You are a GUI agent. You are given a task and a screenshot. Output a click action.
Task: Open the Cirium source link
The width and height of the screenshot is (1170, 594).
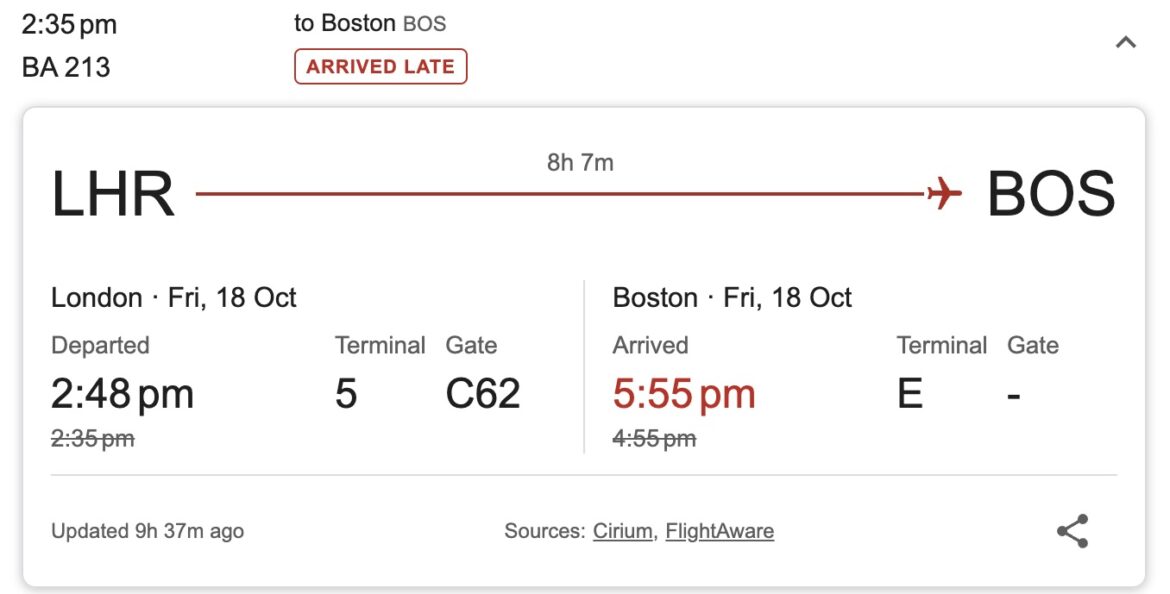click(x=620, y=531)
